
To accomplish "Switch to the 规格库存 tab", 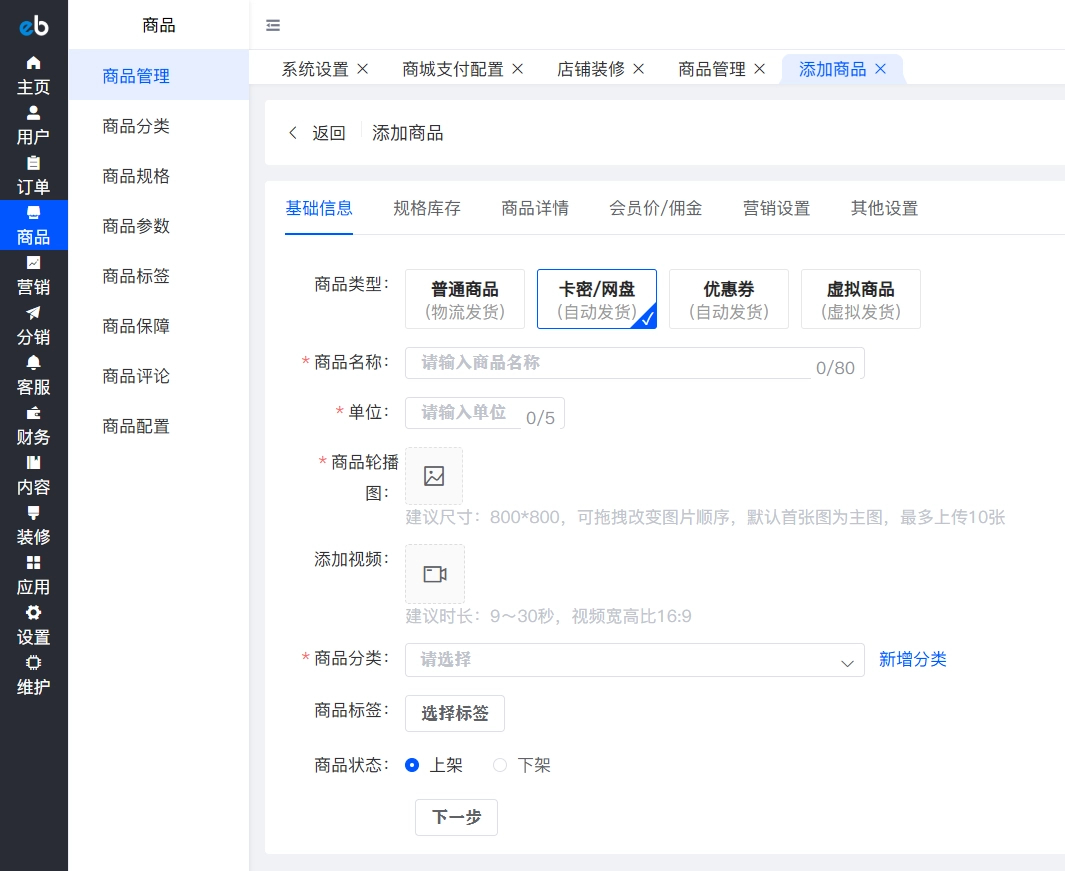I will click(427, 208).
